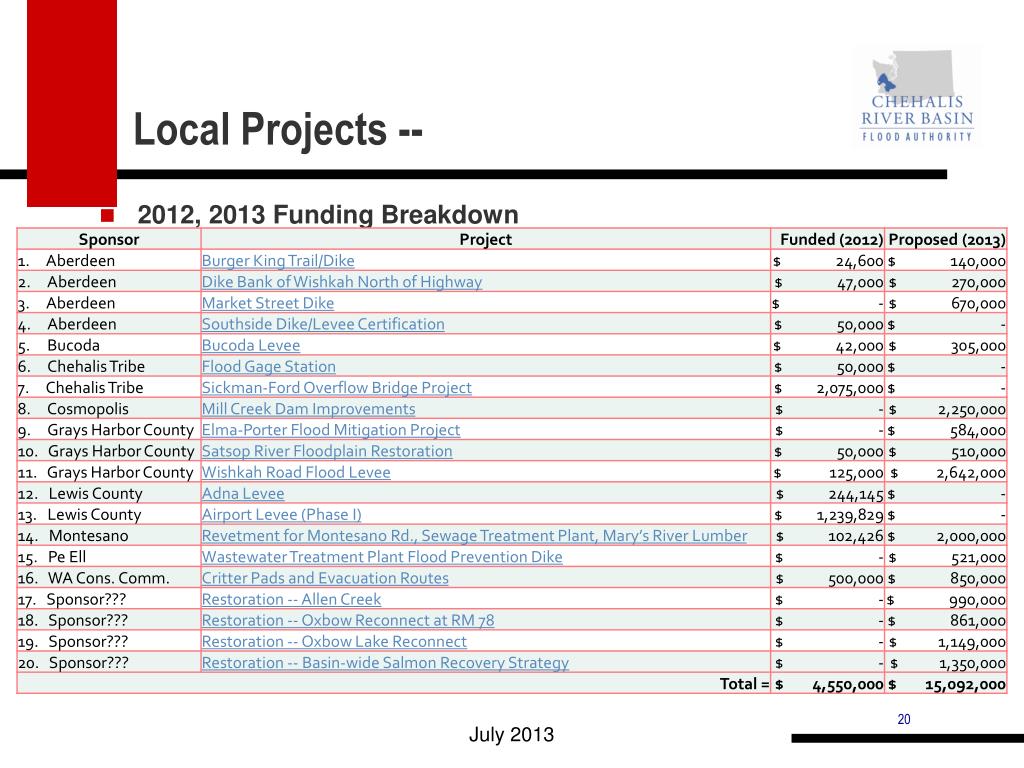This screenshot has height=768, width=1024.
Task: Click the Restoration -- Allen Creek link
Action: point(291,599)
